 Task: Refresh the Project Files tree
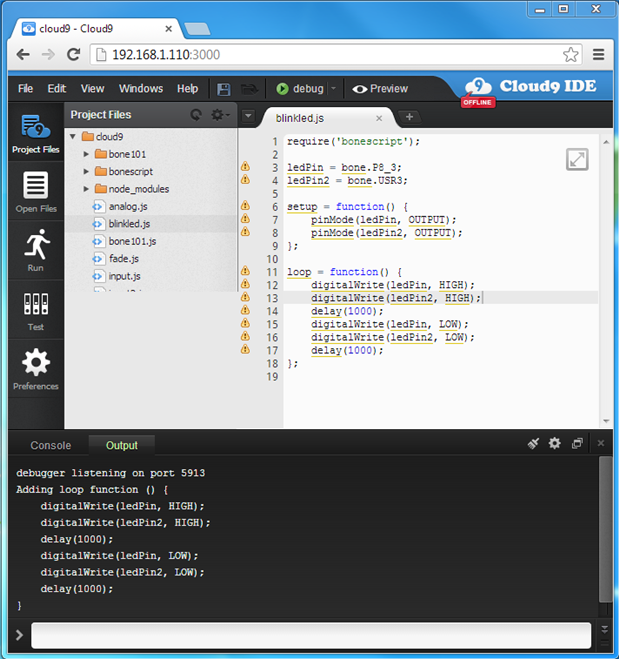click(196, 115)
